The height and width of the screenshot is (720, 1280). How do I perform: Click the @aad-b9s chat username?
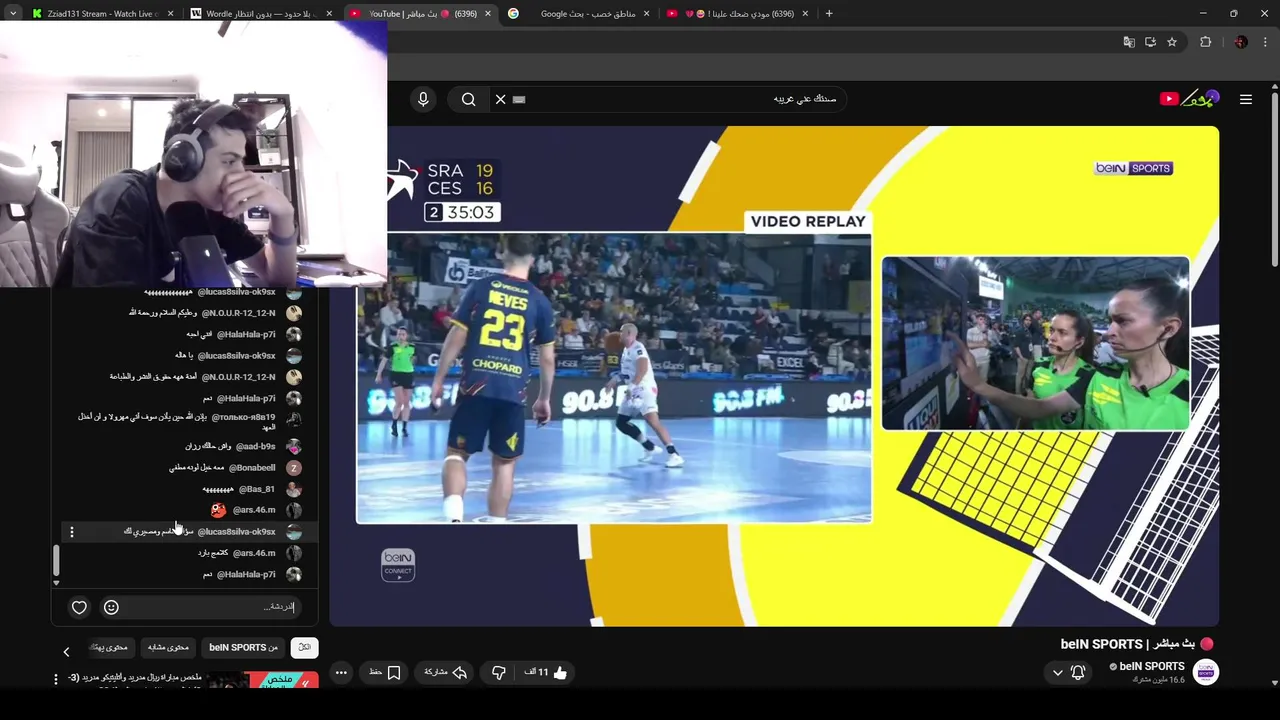click(x=256, y=446)
